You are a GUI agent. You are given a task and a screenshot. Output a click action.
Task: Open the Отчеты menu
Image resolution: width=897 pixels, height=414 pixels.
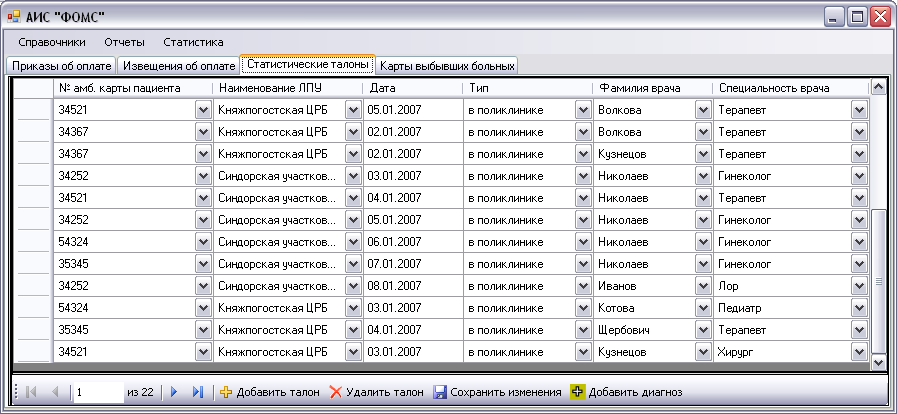tap(124, 42)
